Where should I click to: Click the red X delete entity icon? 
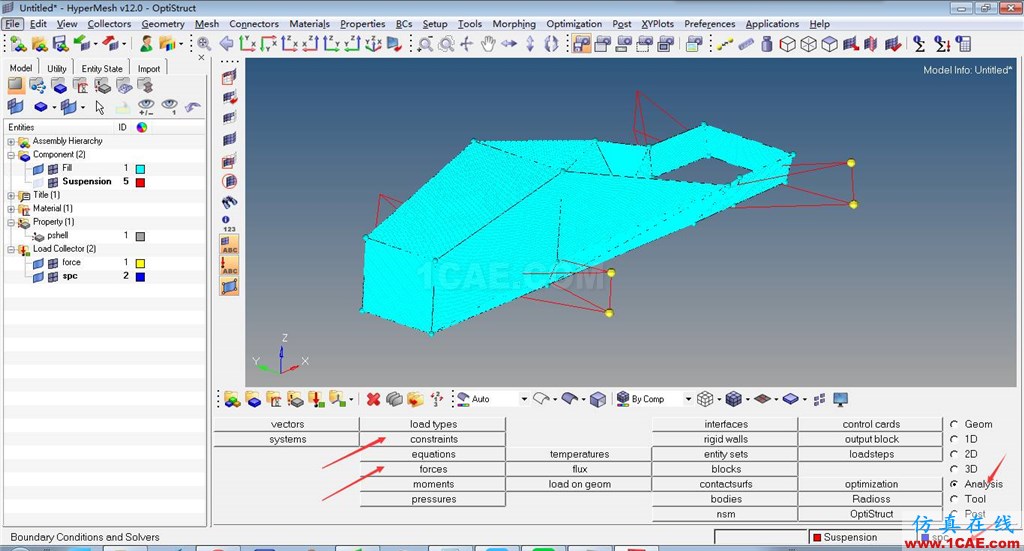tap(374, 399)
